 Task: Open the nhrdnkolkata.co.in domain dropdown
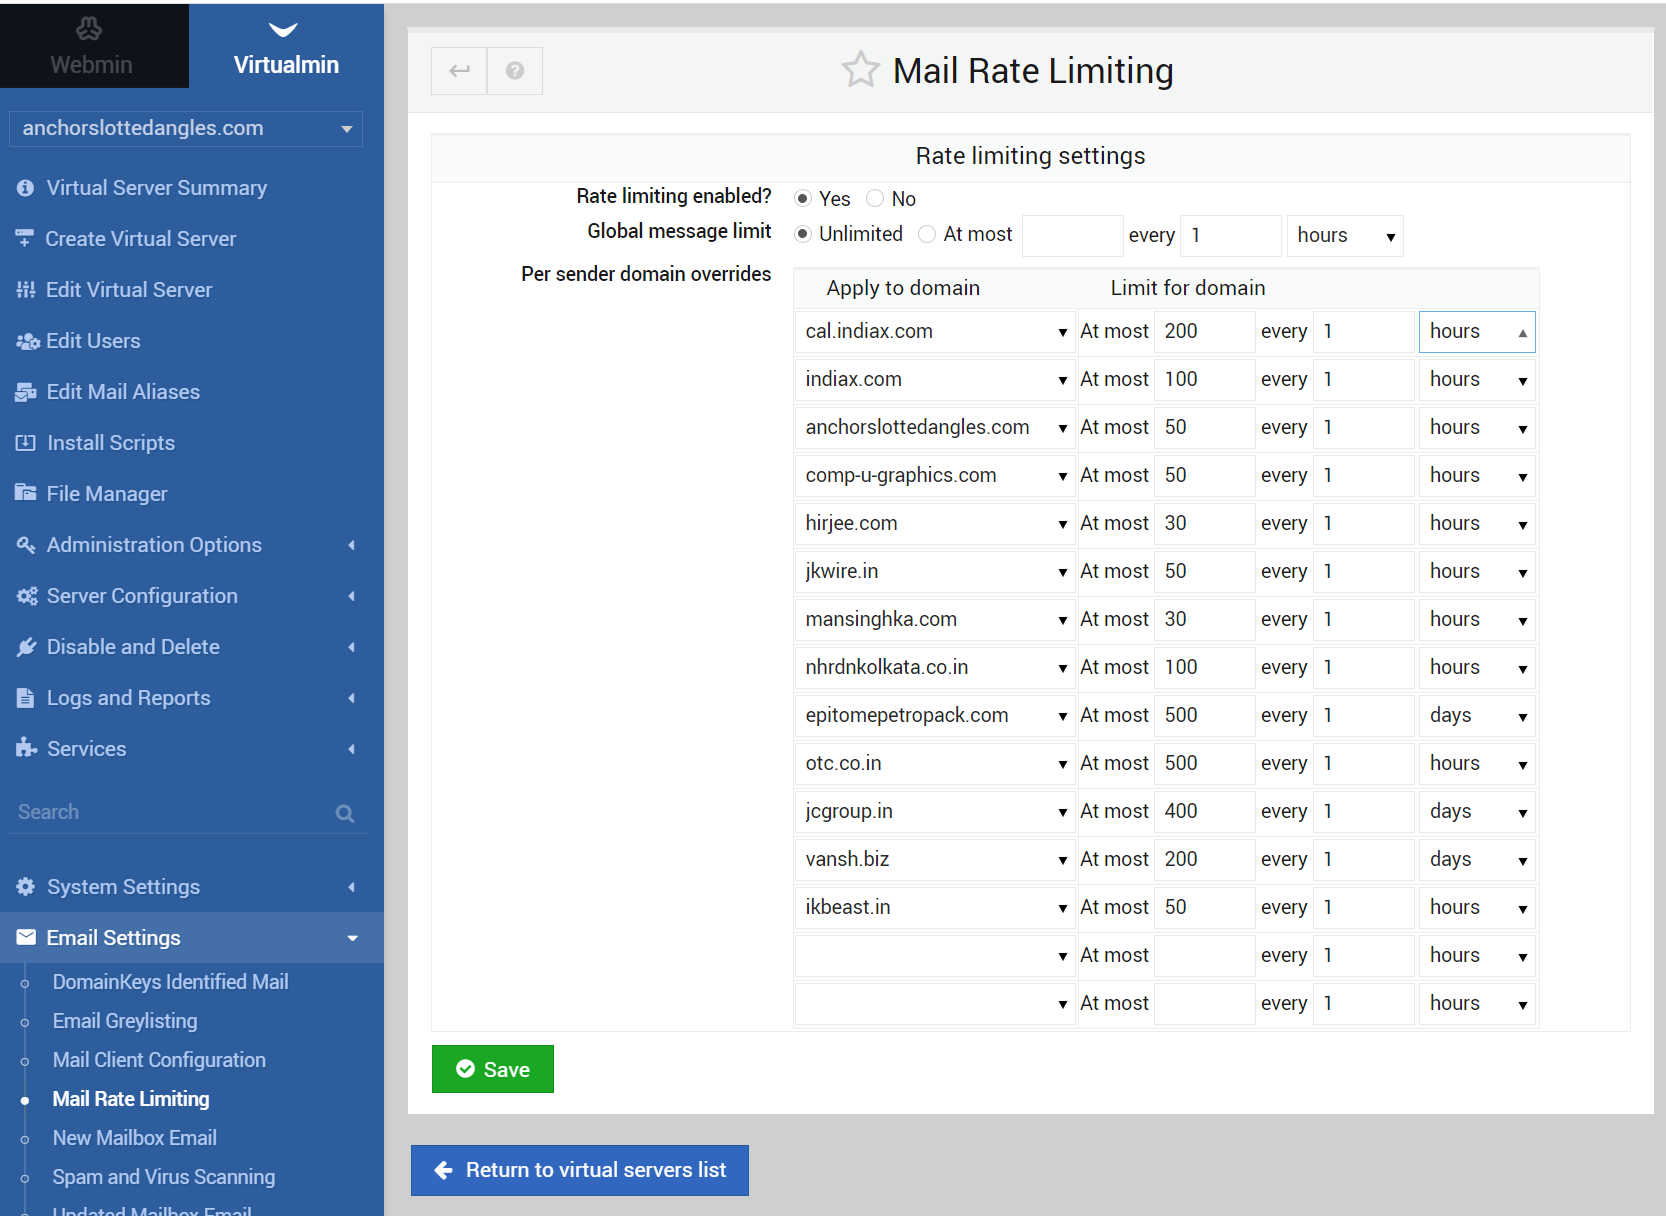(935, 668)
